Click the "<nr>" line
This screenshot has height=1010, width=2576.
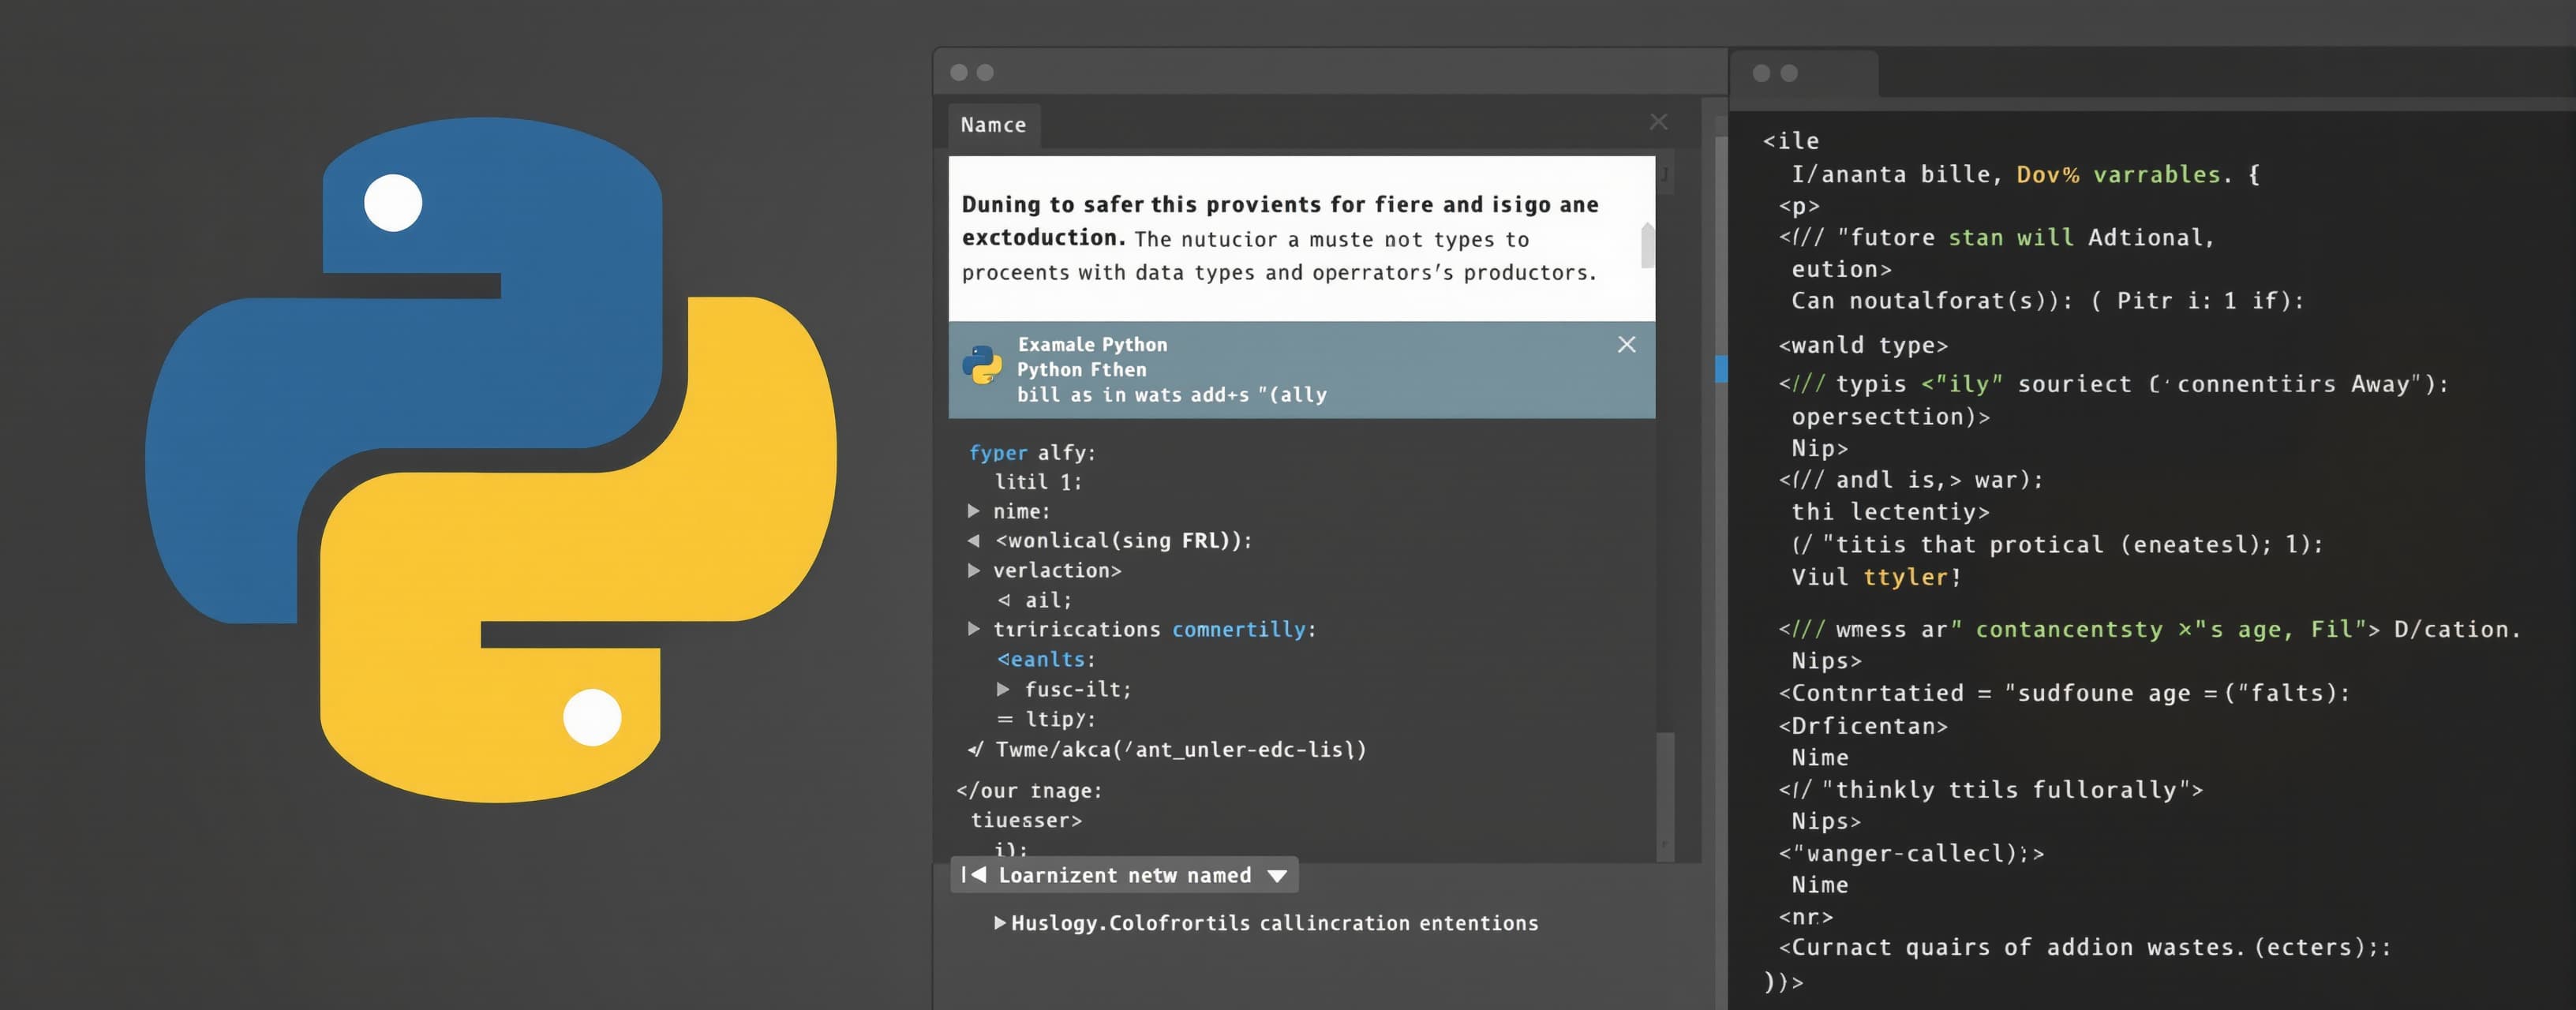click(1805, 917)
